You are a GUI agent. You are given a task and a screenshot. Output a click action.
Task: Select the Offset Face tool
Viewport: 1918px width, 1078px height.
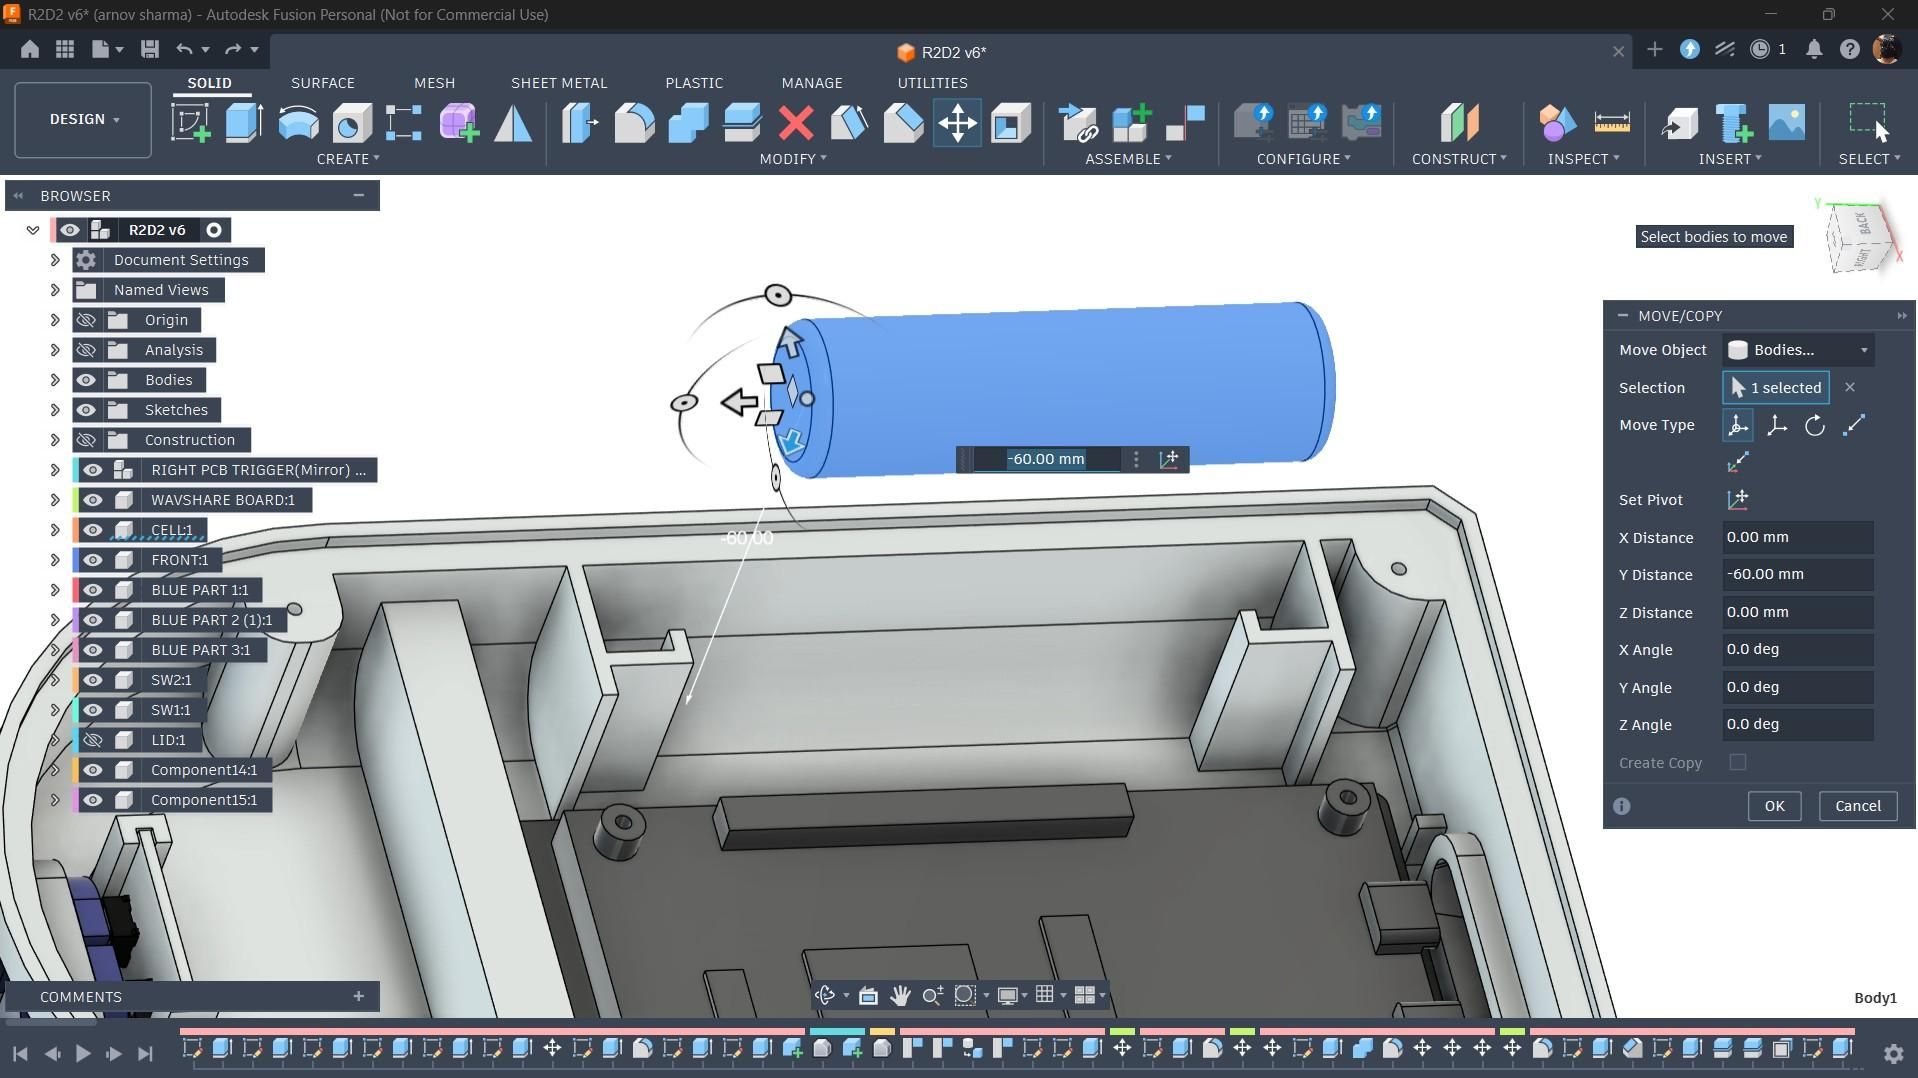coord(742,123)
